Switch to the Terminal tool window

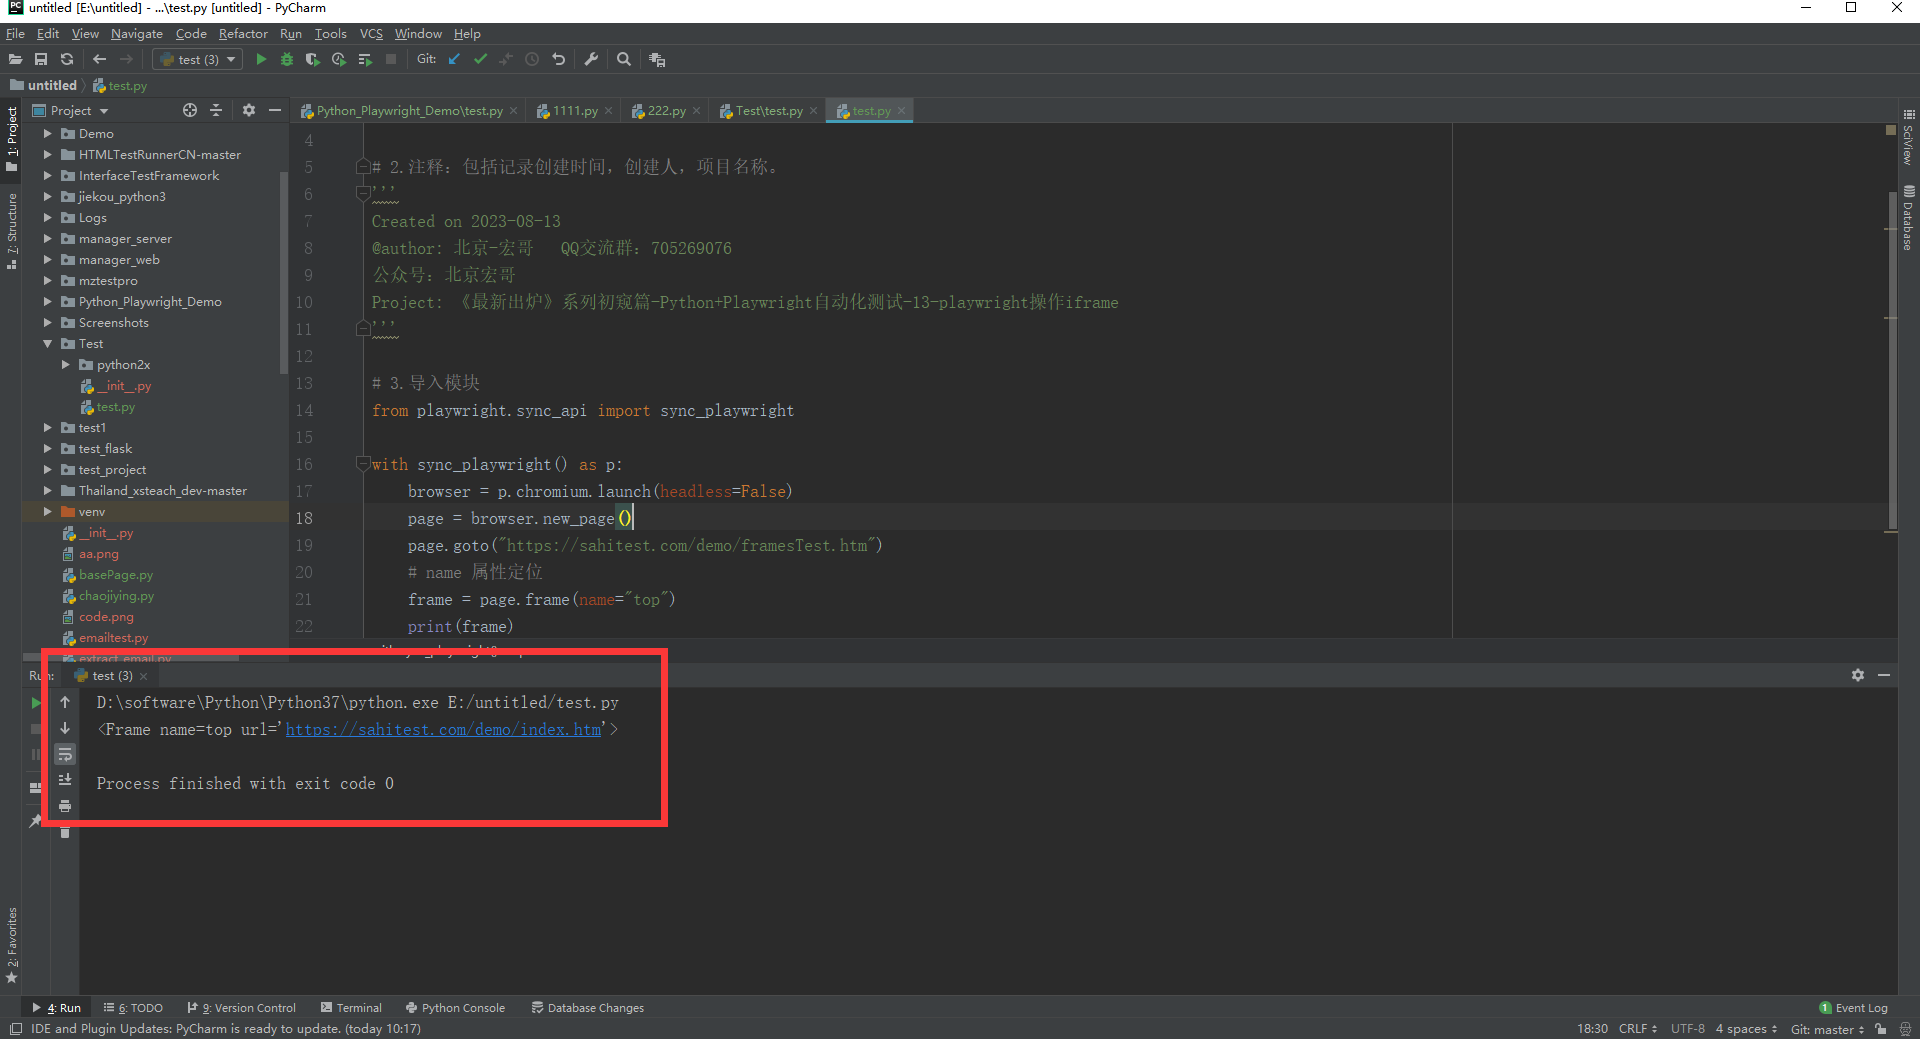pyautogui.click(x=351, y=1007)
